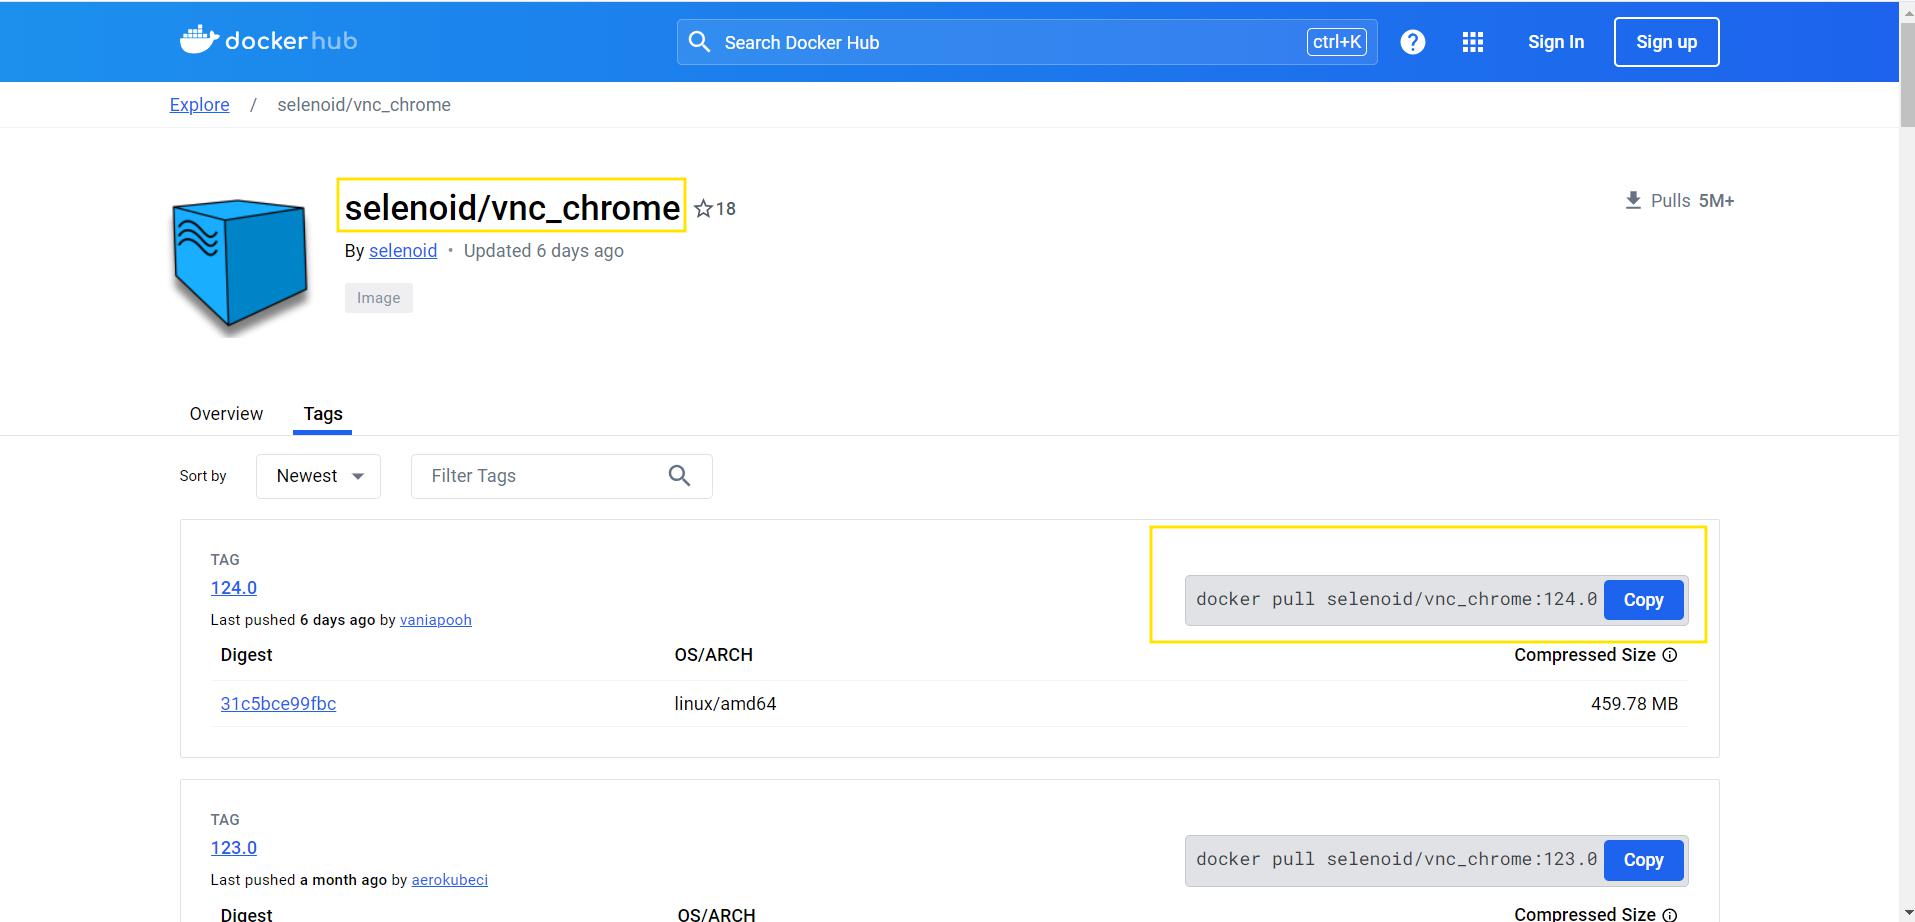
Task: Click the Image category badge
Action: [x=379, y=298]
